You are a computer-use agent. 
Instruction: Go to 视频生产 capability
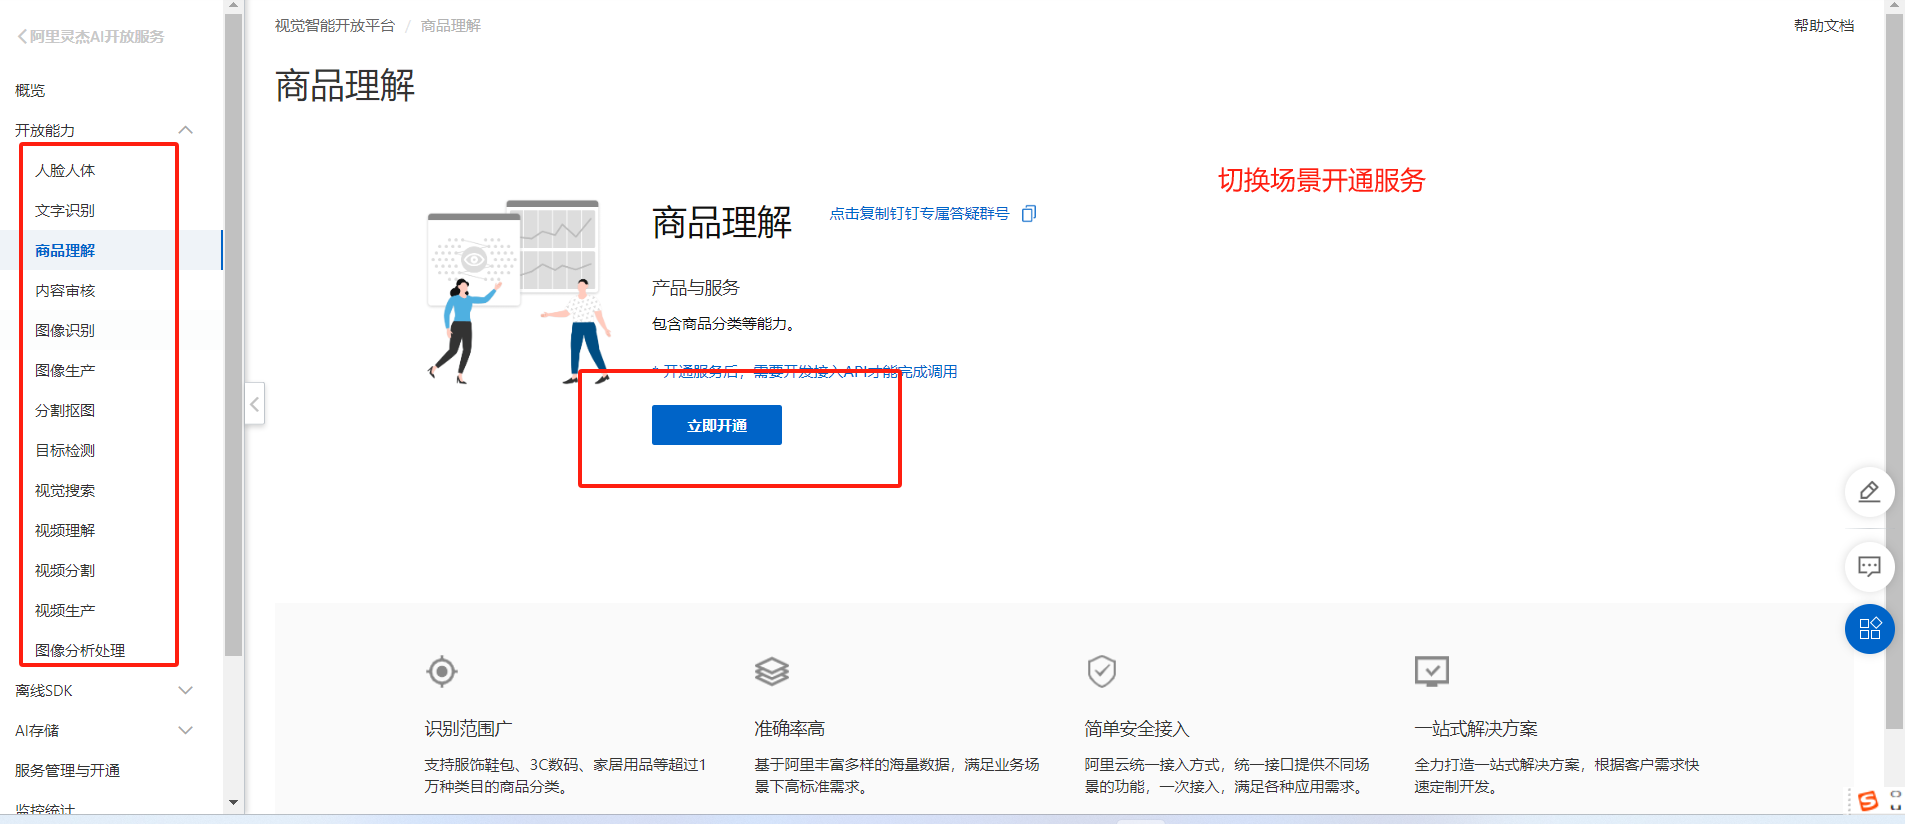(x=65, y=610)
